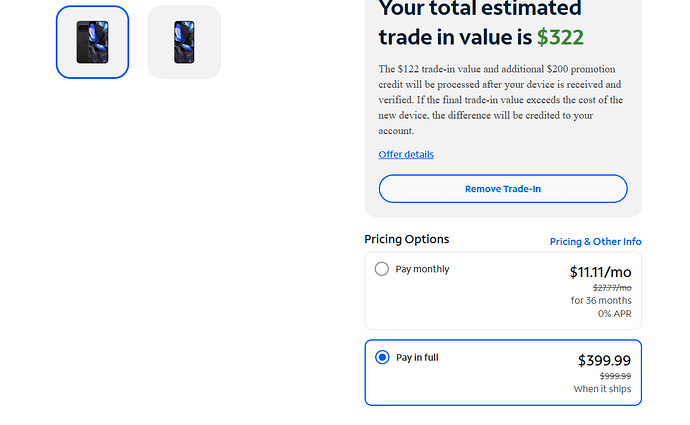The height and width of the screenshot is (425, 690).
Task: Click the $399.99 full price
Action: (x=604, y=360)
